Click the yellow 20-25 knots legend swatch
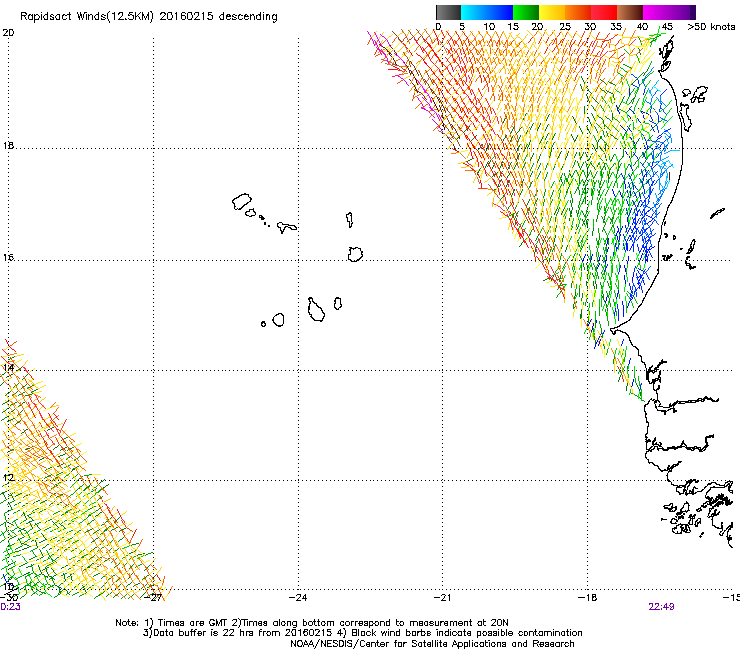This screenshot has width=740, height=650. click(x=552, y=12)
